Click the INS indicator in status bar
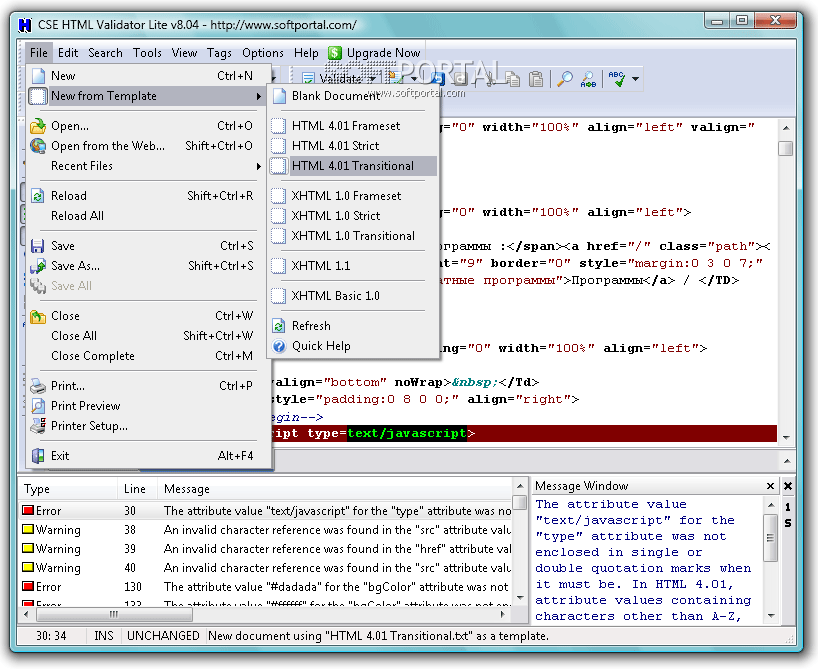Viewport: 818px width, 669px height. click(x=103, y=636)
